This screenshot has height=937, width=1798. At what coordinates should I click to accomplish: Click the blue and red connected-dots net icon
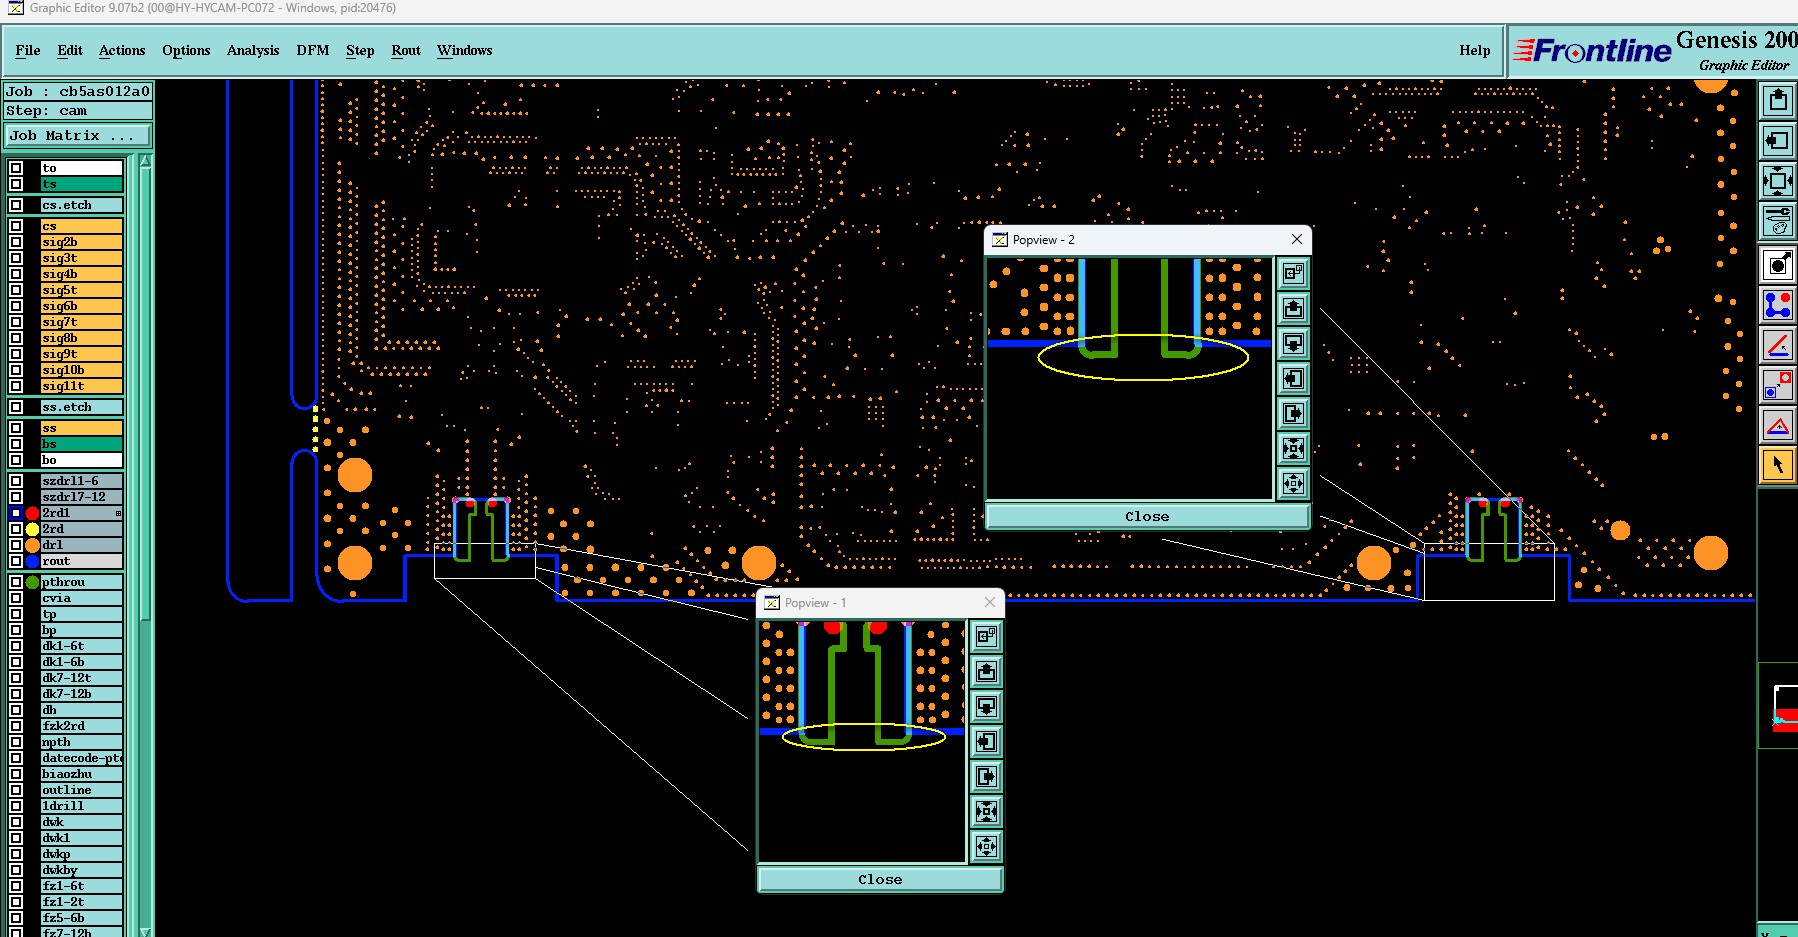pos(1778,305)
